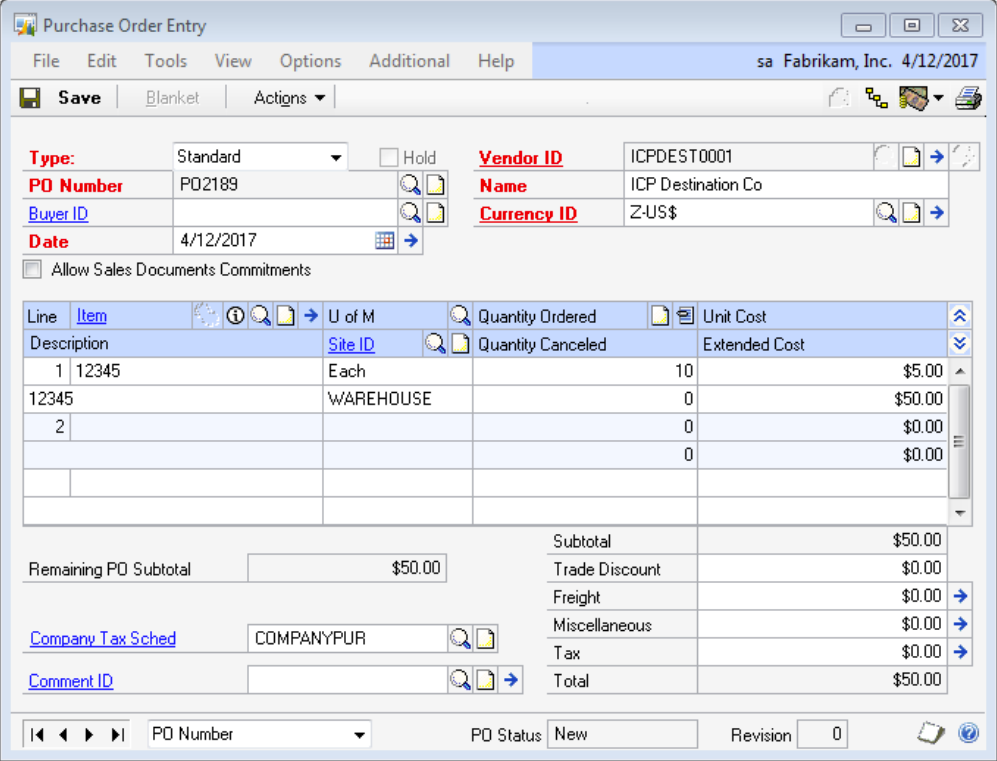The width and height of the screenshot is (997, 761).
Task: Click the printer icon in toolbar
Action: point(967,98)
